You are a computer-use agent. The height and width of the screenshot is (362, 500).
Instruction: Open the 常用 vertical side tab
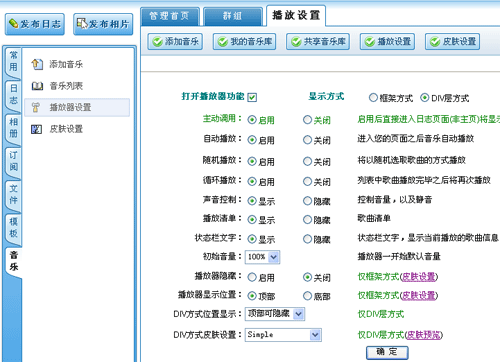[13, 61]
